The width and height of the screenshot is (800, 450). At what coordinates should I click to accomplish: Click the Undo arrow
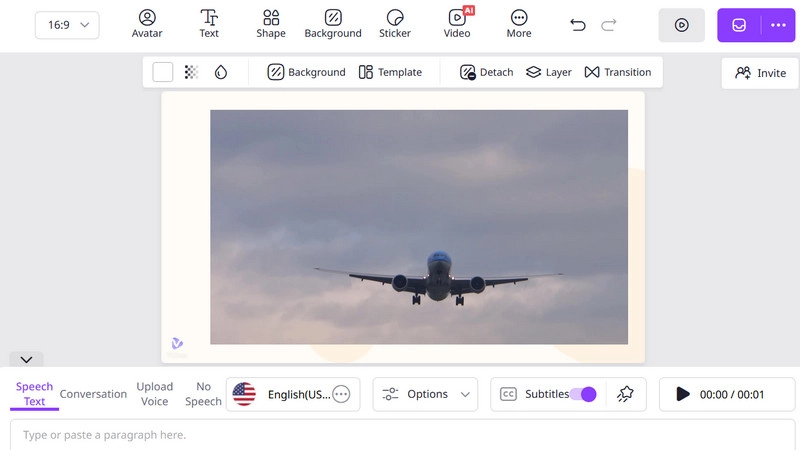[577, 25]
